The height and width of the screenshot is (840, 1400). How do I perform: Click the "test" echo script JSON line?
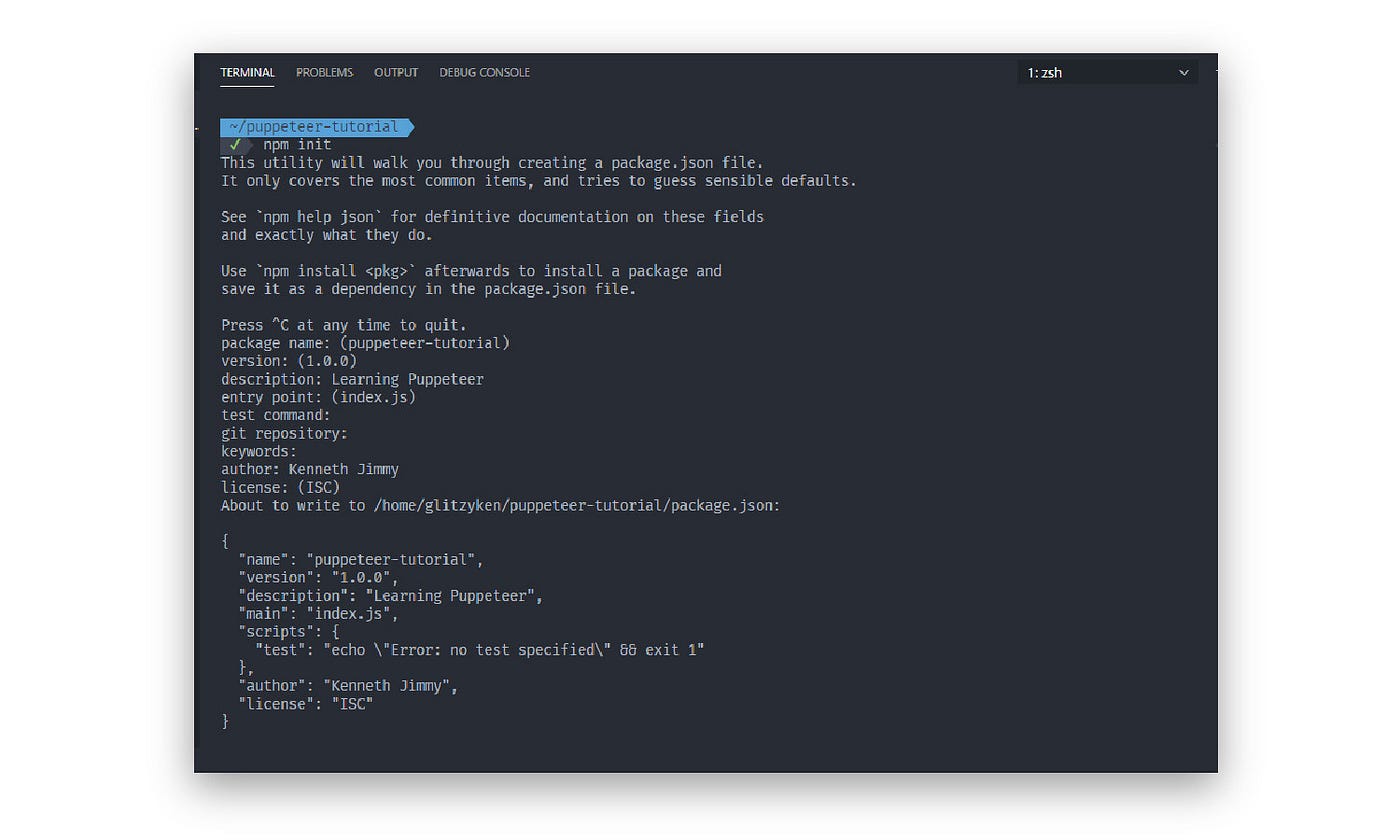point(480,650)
